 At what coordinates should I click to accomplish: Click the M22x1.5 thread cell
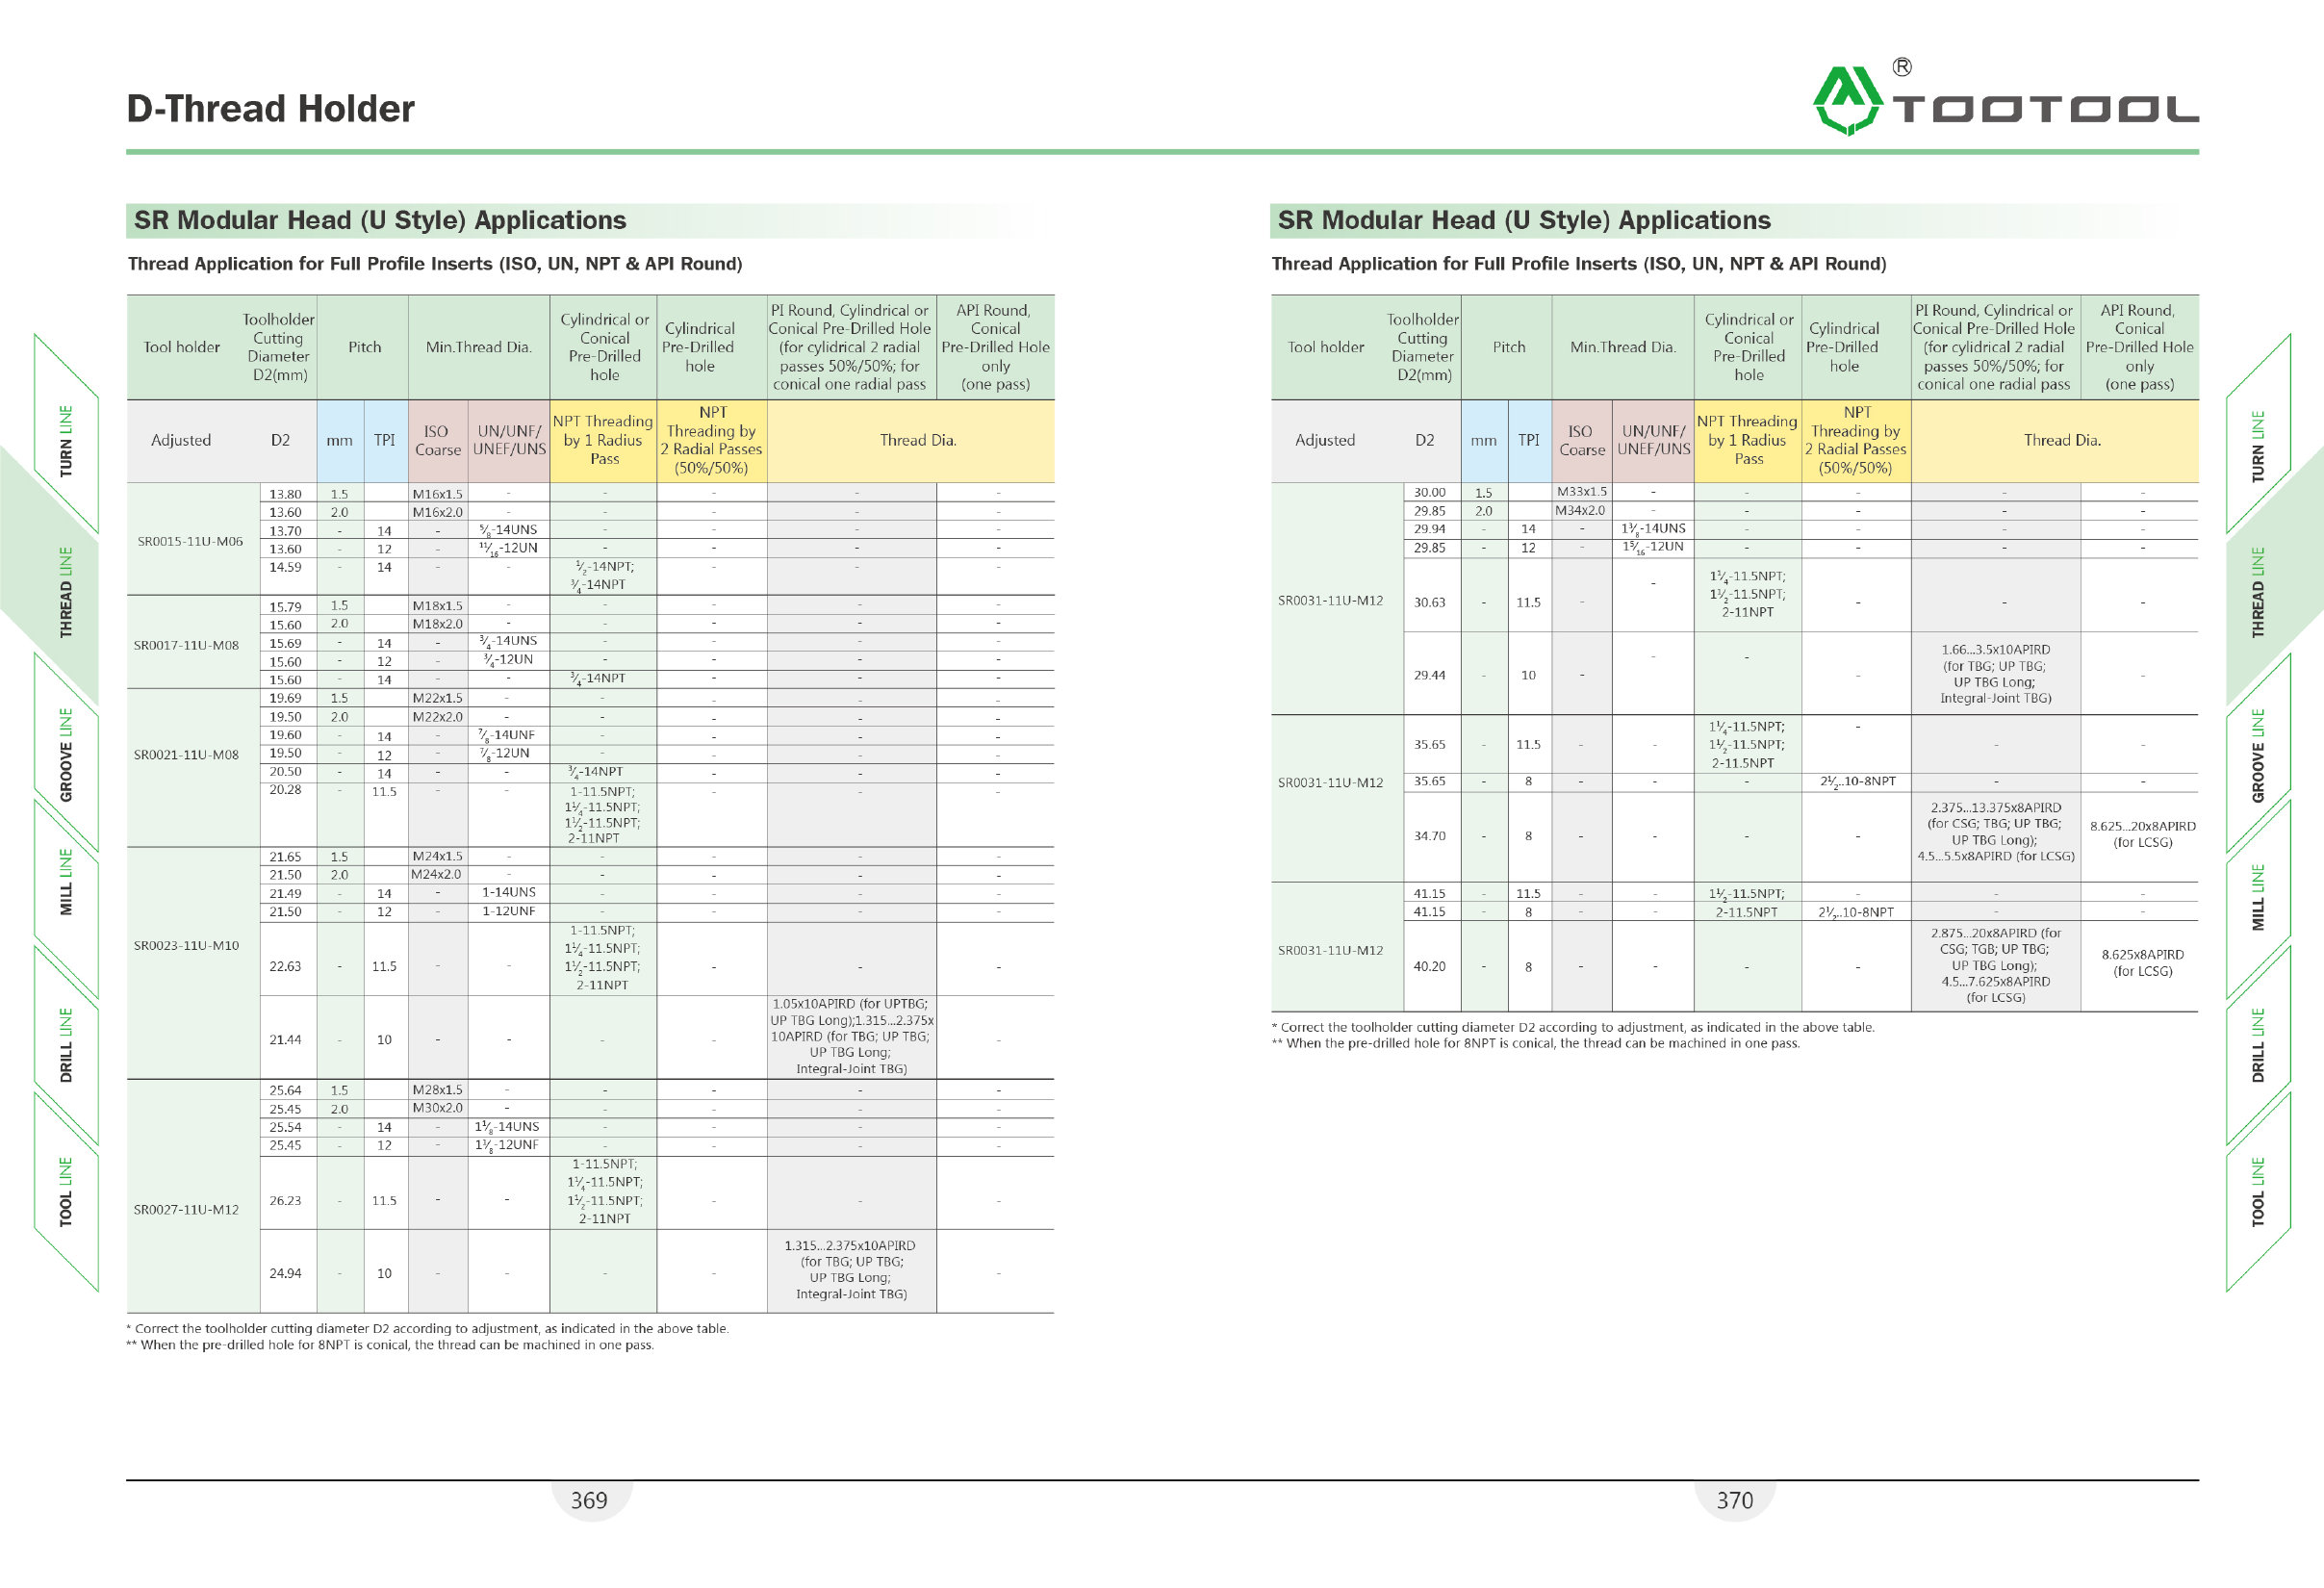[438, 698]
